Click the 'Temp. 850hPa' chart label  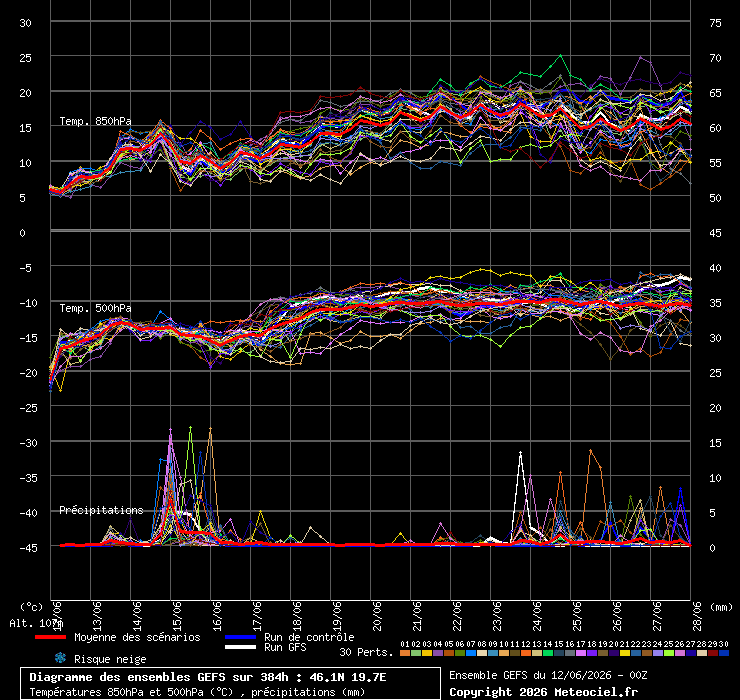click(x=95, y=121)
